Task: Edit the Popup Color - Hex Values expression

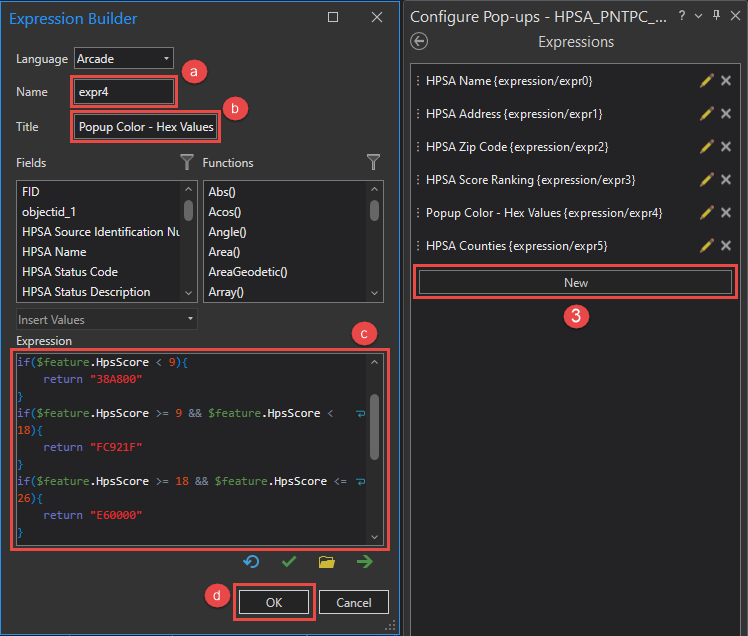Action: (706, 212)
